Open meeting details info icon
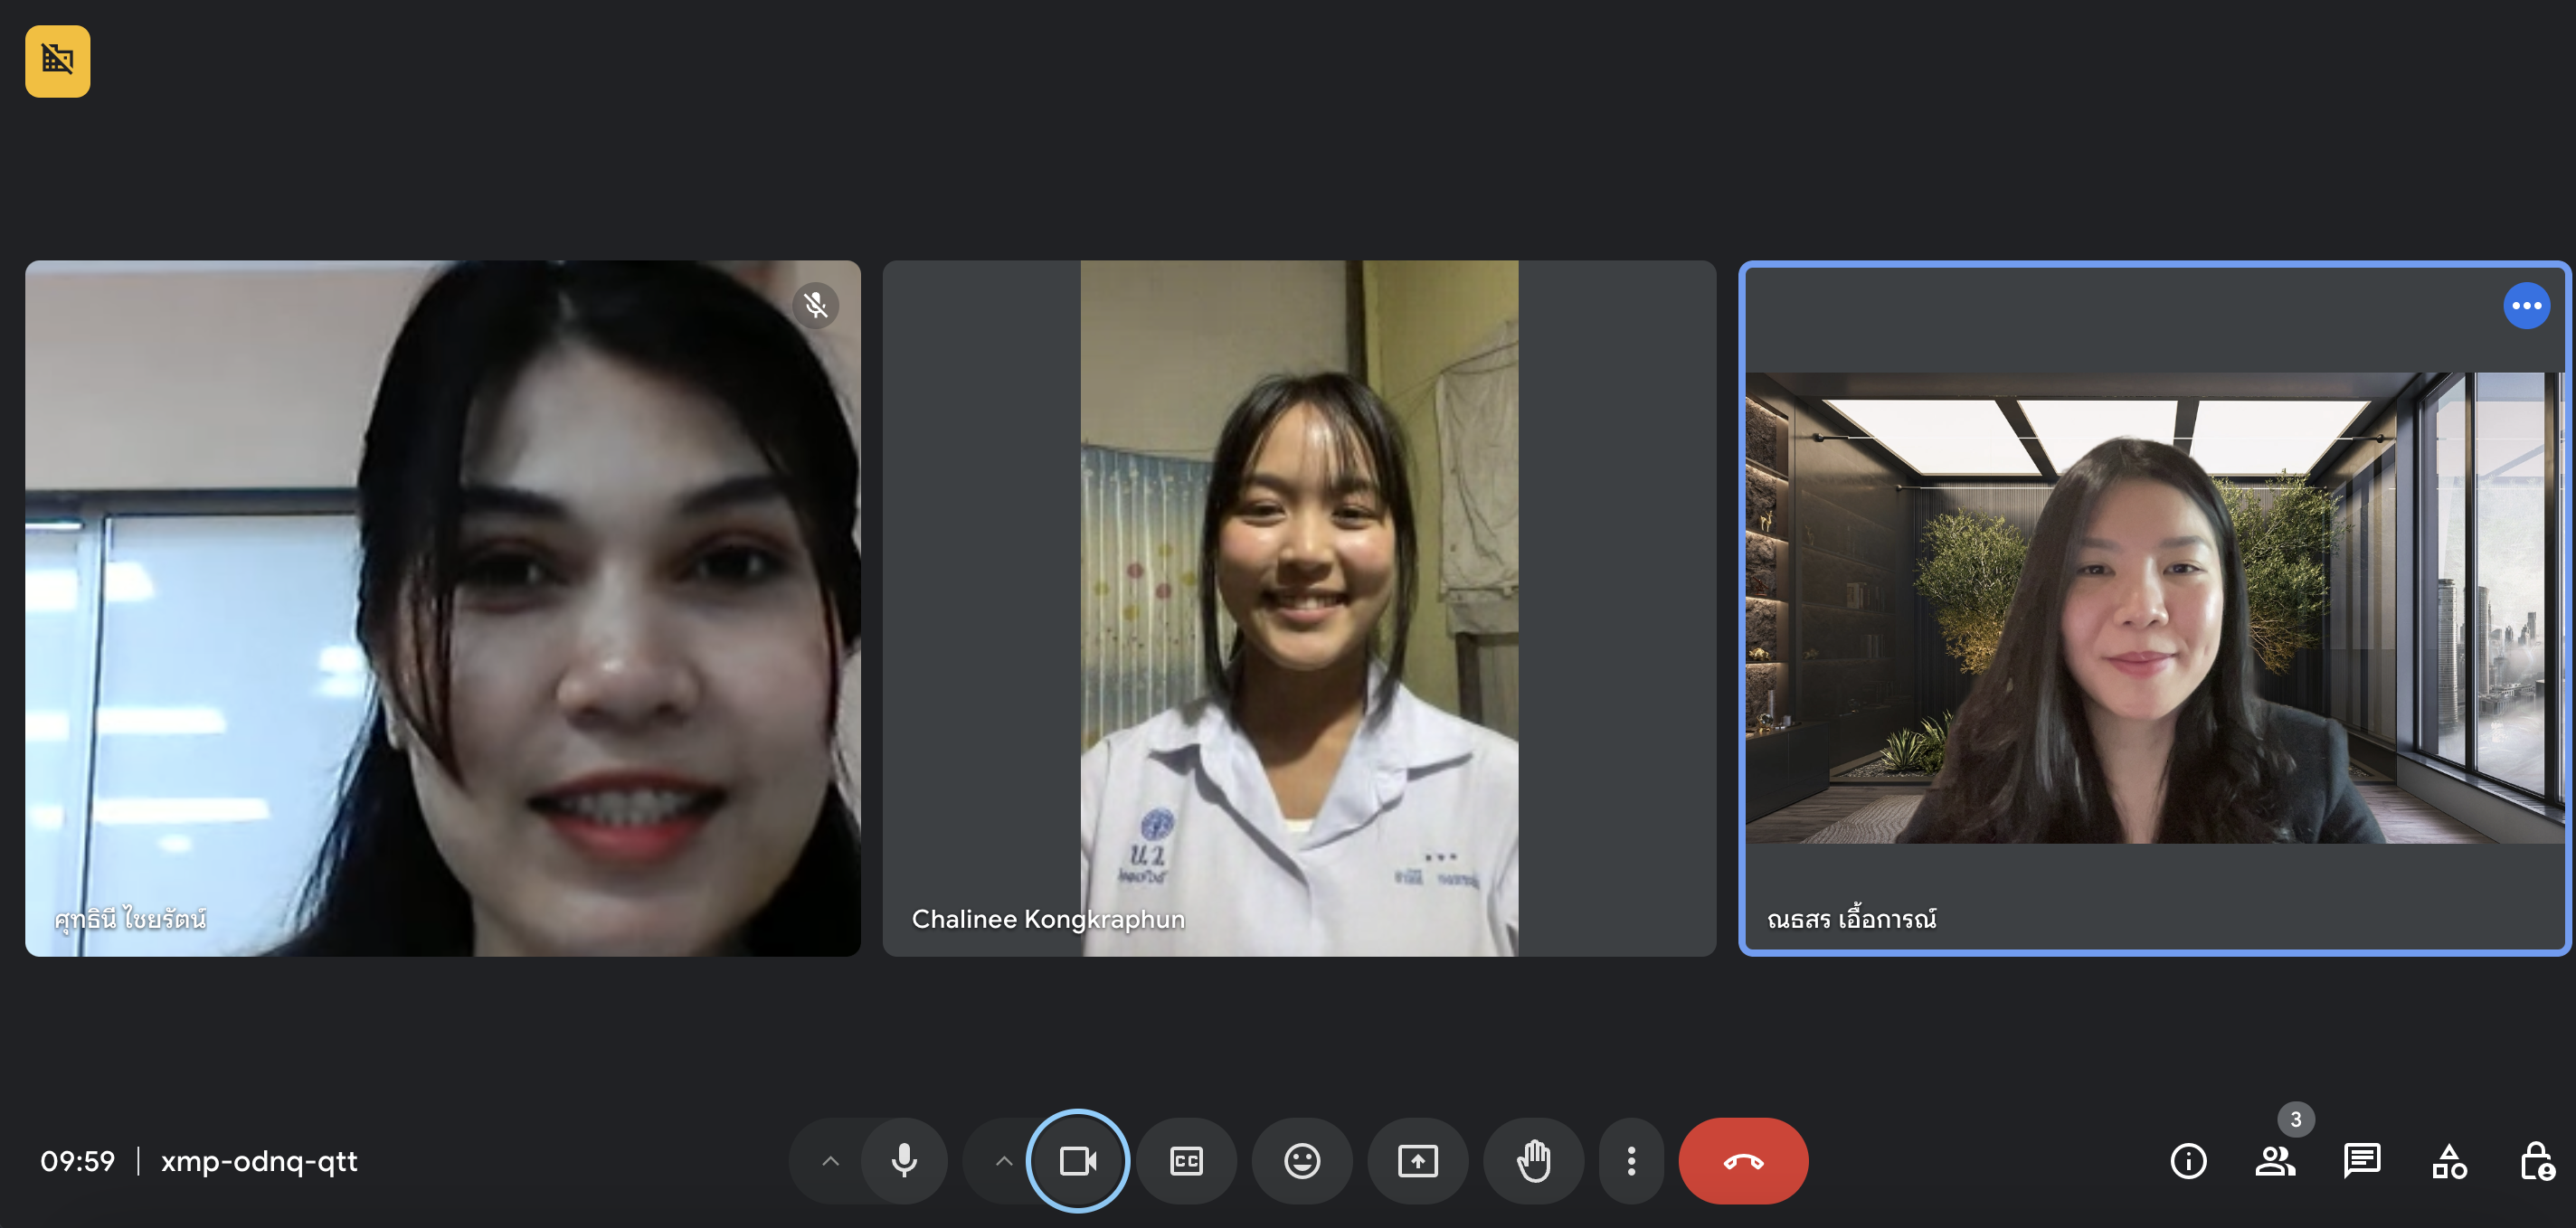The width and height of the screenshot is (2576, 1228). (x=2187, y=1160)
